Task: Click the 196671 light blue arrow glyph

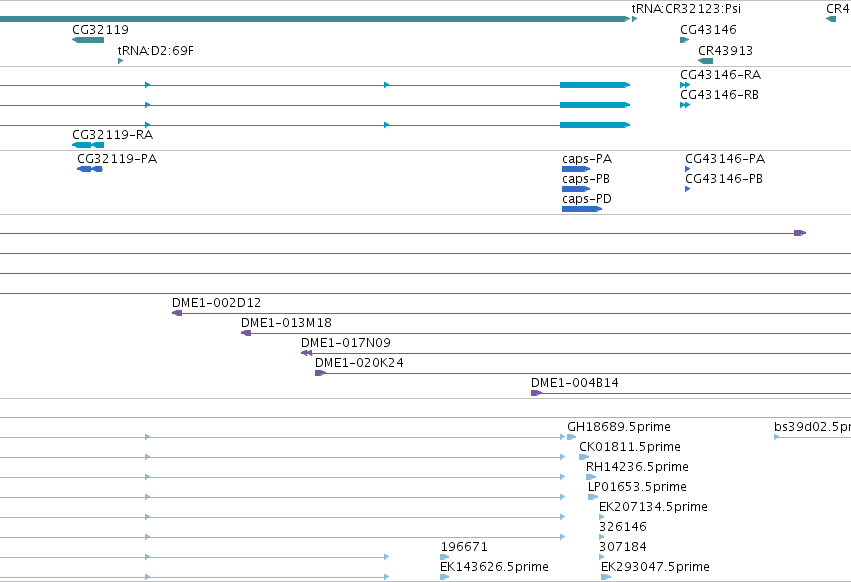Action: point(444,557)
